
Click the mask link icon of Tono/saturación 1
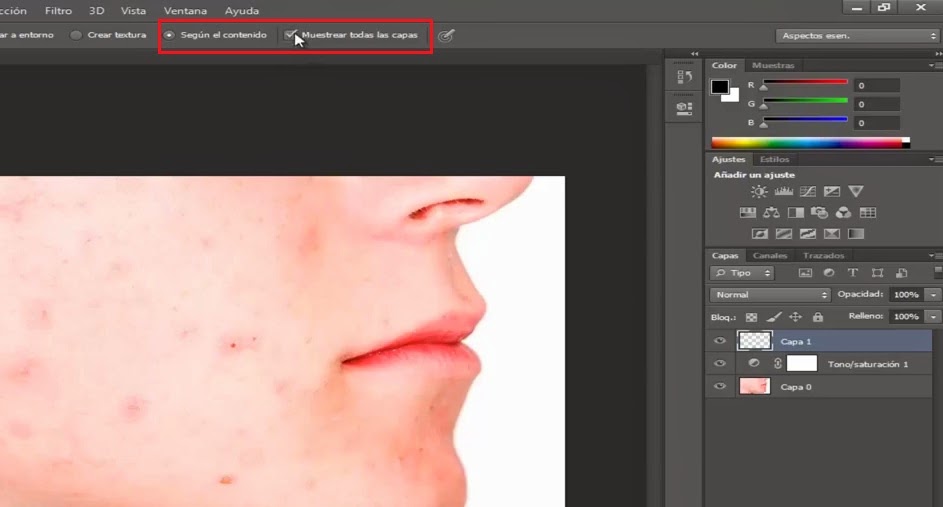pyautogui.click(x=777, y=363)
